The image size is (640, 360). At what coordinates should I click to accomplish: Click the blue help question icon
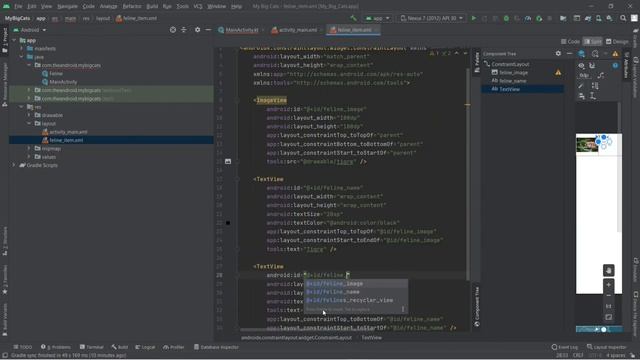[x=615, y=65]
